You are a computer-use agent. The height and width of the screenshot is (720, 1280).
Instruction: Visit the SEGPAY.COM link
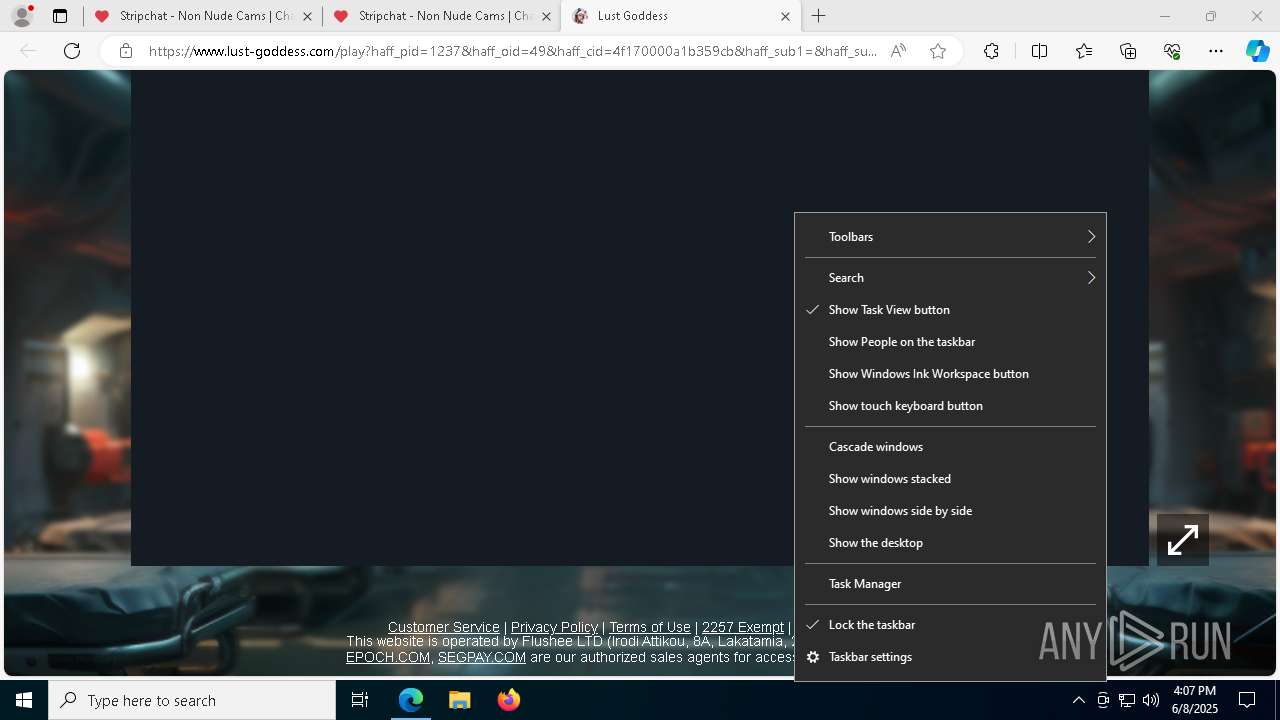[482, 657]
